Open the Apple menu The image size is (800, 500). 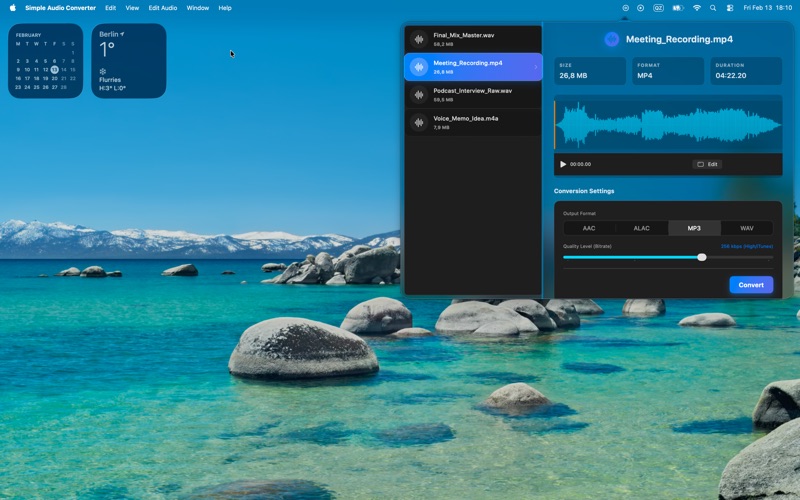(13, 8)
